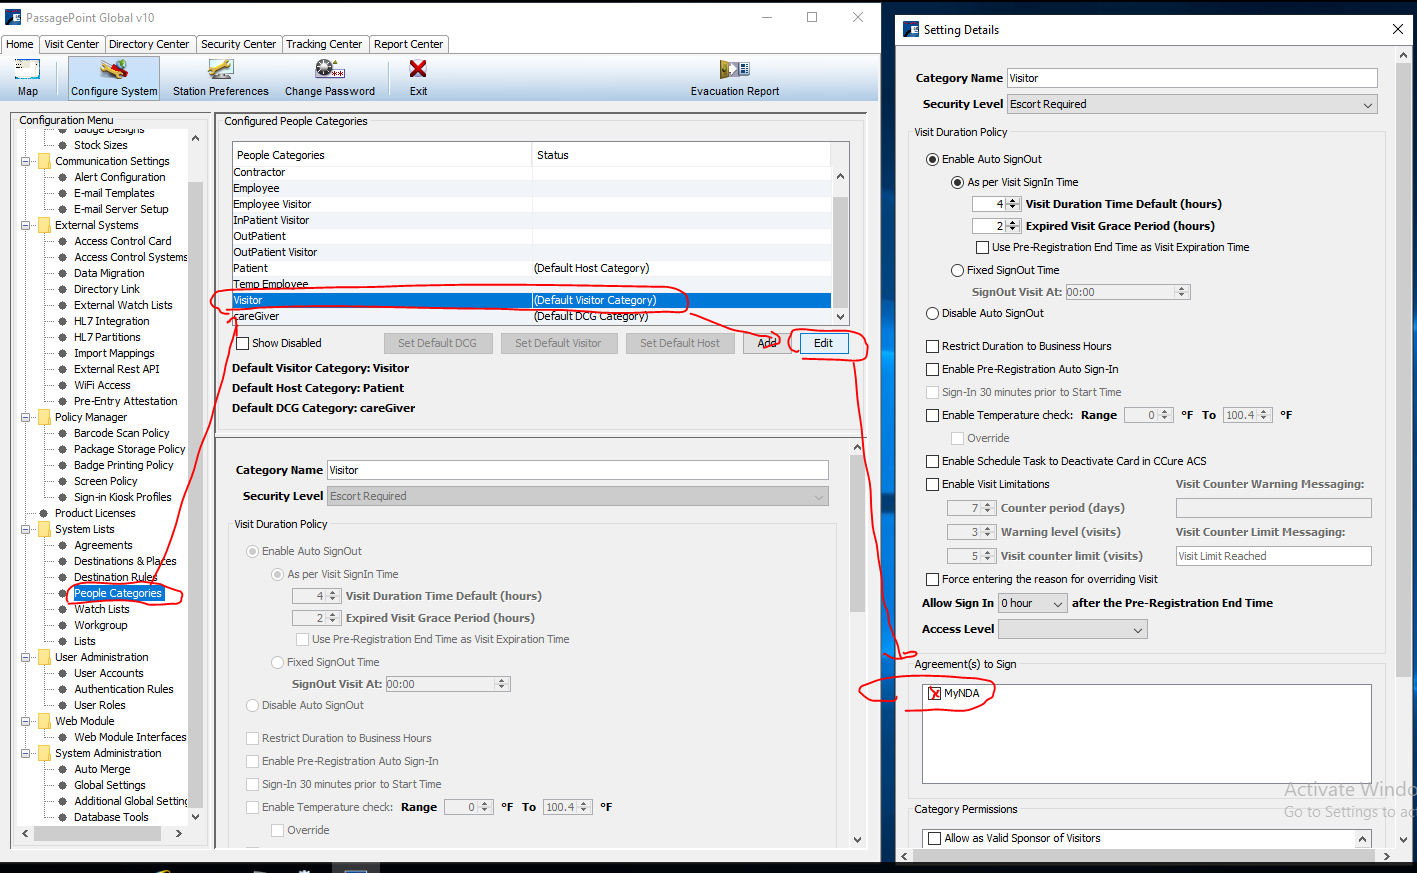1417x873 pixels.
Task: Click the External Systems folder icon
Action: pyautogui.click(x=45, y=225)
